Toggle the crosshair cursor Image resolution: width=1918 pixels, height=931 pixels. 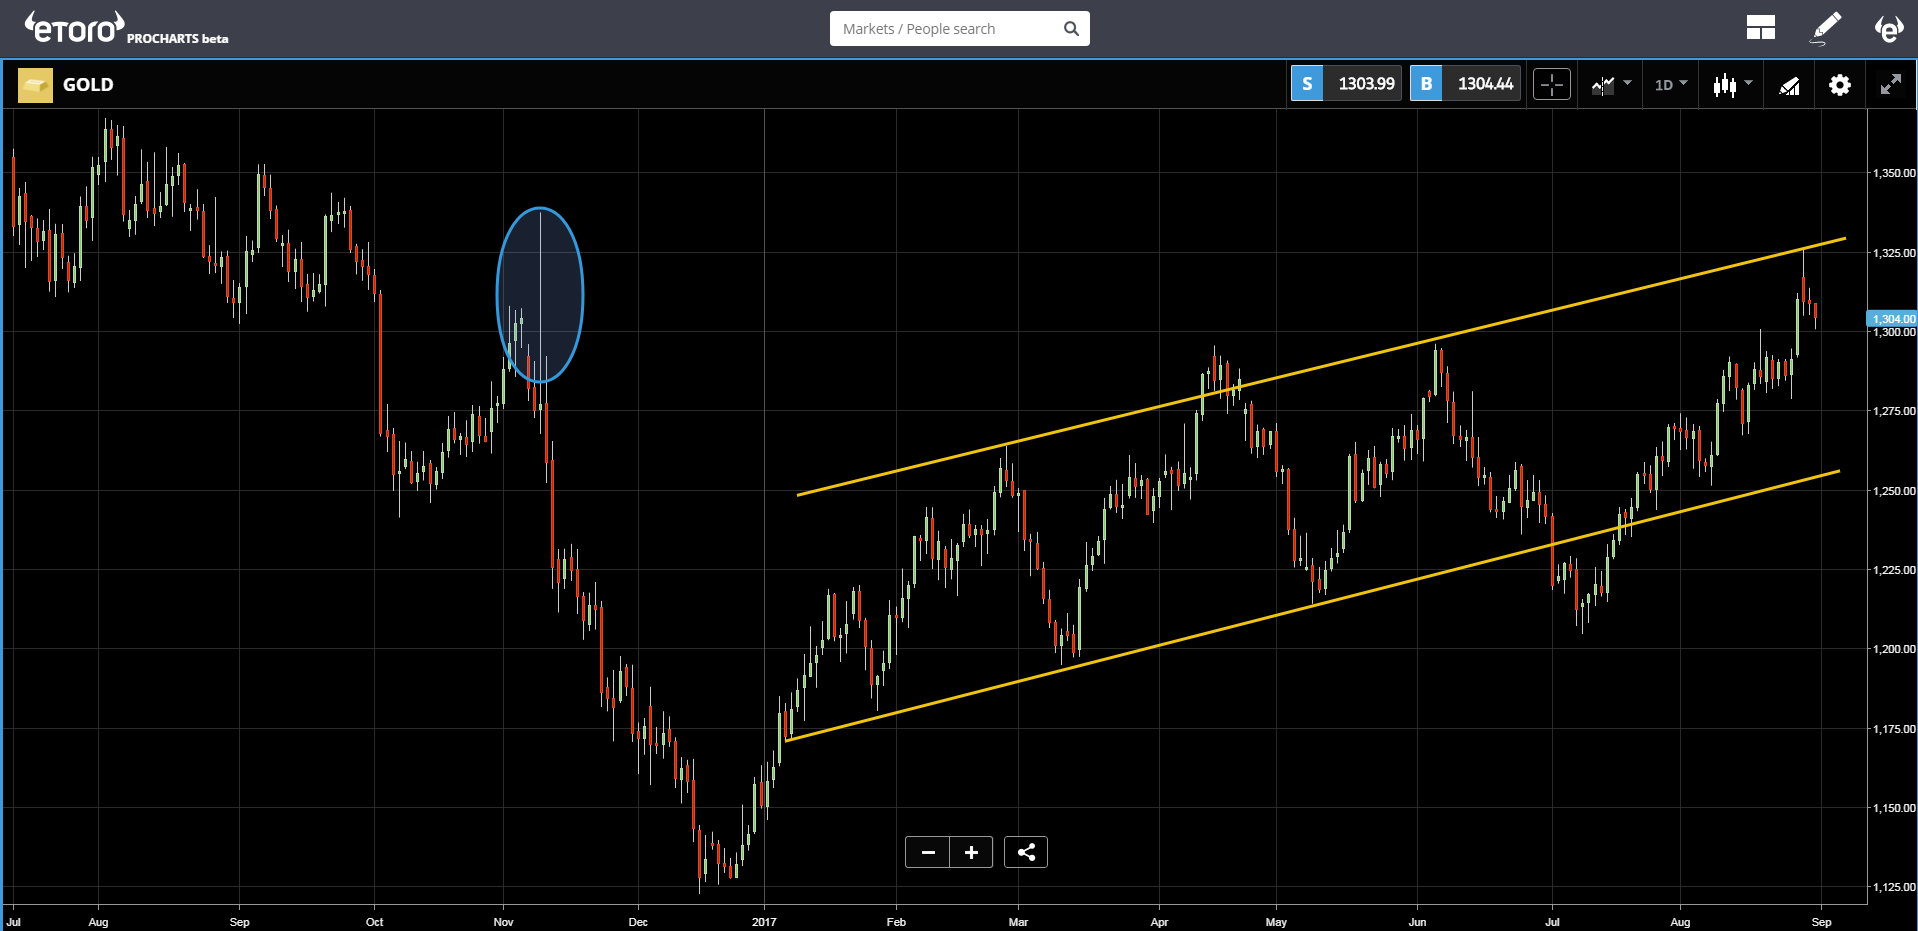click(1552, 85)
